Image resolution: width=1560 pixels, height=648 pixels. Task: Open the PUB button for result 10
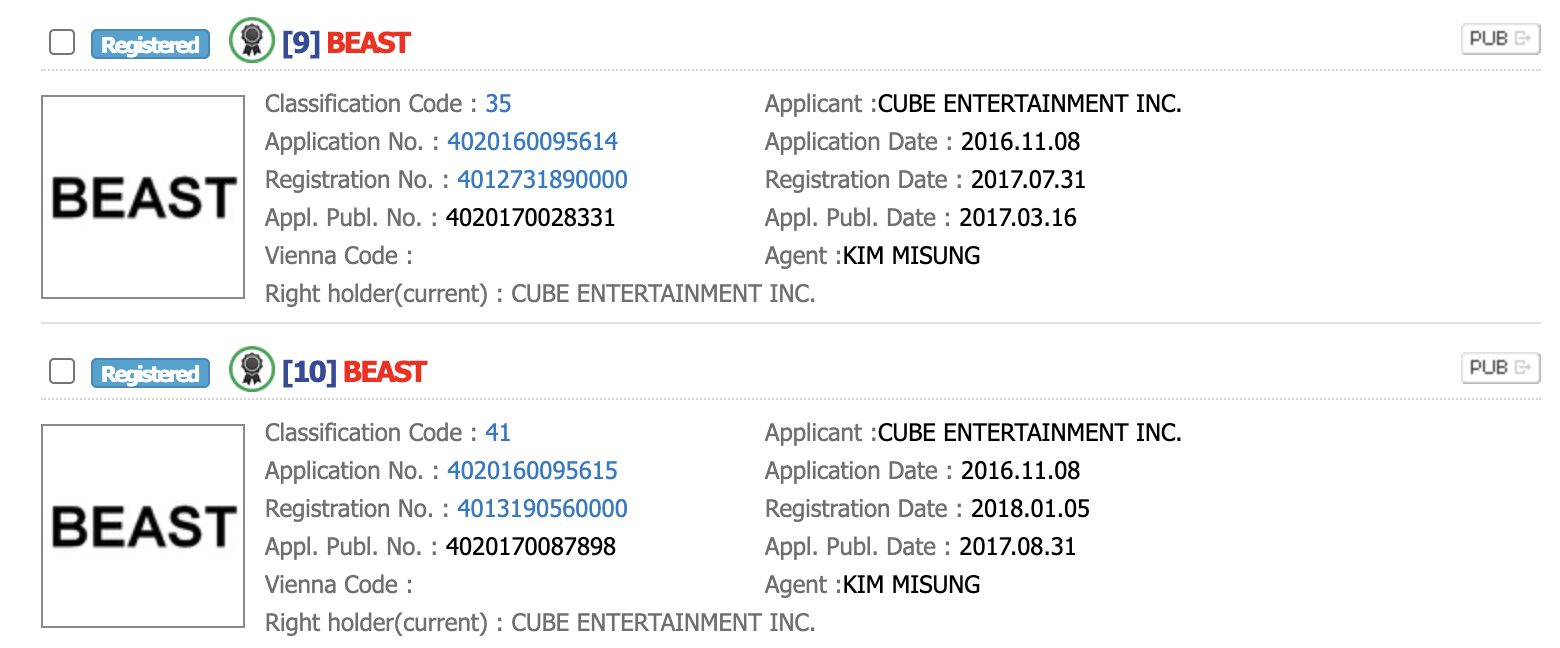tap(1499, 368)
